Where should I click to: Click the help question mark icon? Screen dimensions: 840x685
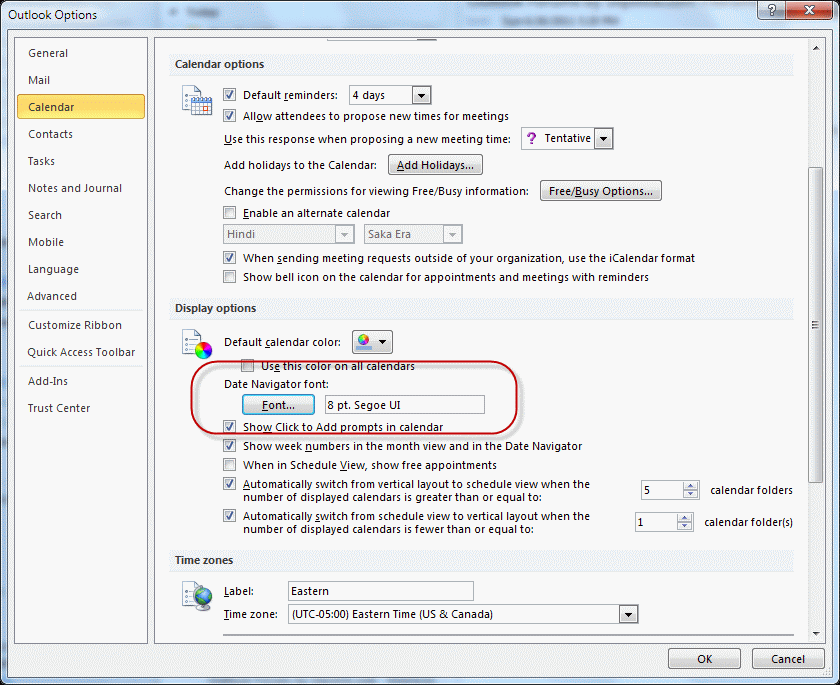click(769, 13)
